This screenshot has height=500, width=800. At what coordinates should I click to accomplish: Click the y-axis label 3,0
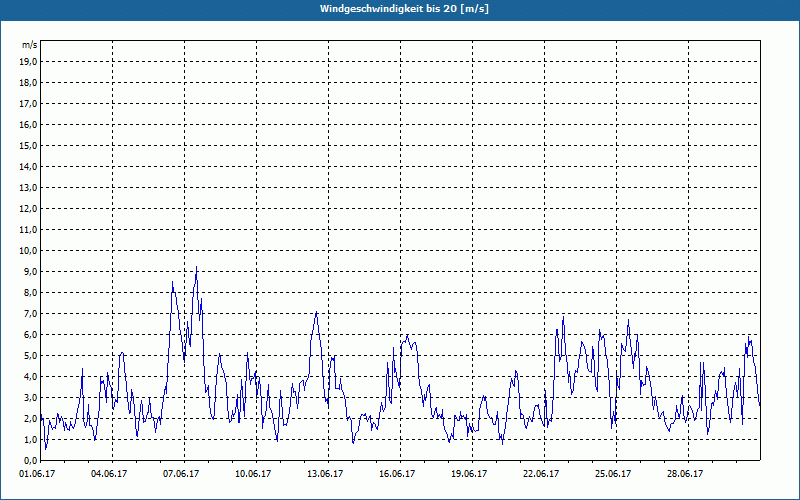point(30,397)
